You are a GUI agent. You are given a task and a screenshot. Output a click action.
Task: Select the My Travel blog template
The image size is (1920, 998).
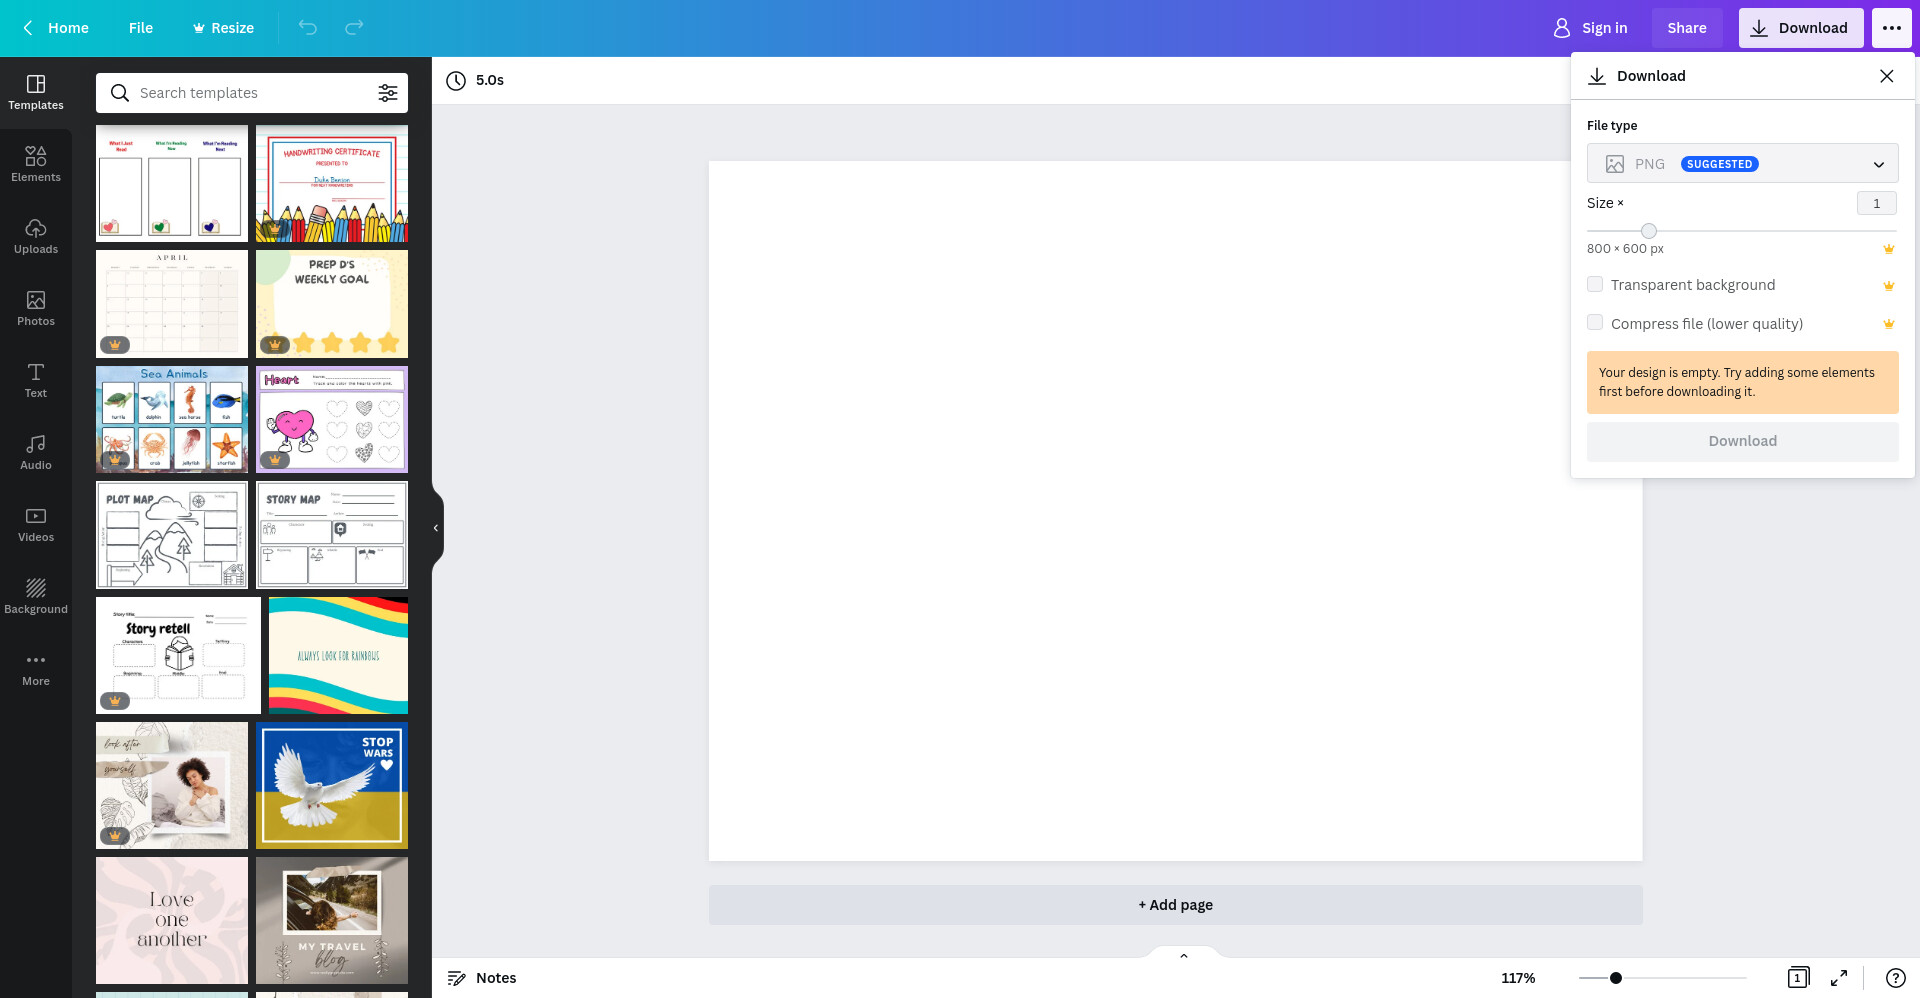point(332,920)
